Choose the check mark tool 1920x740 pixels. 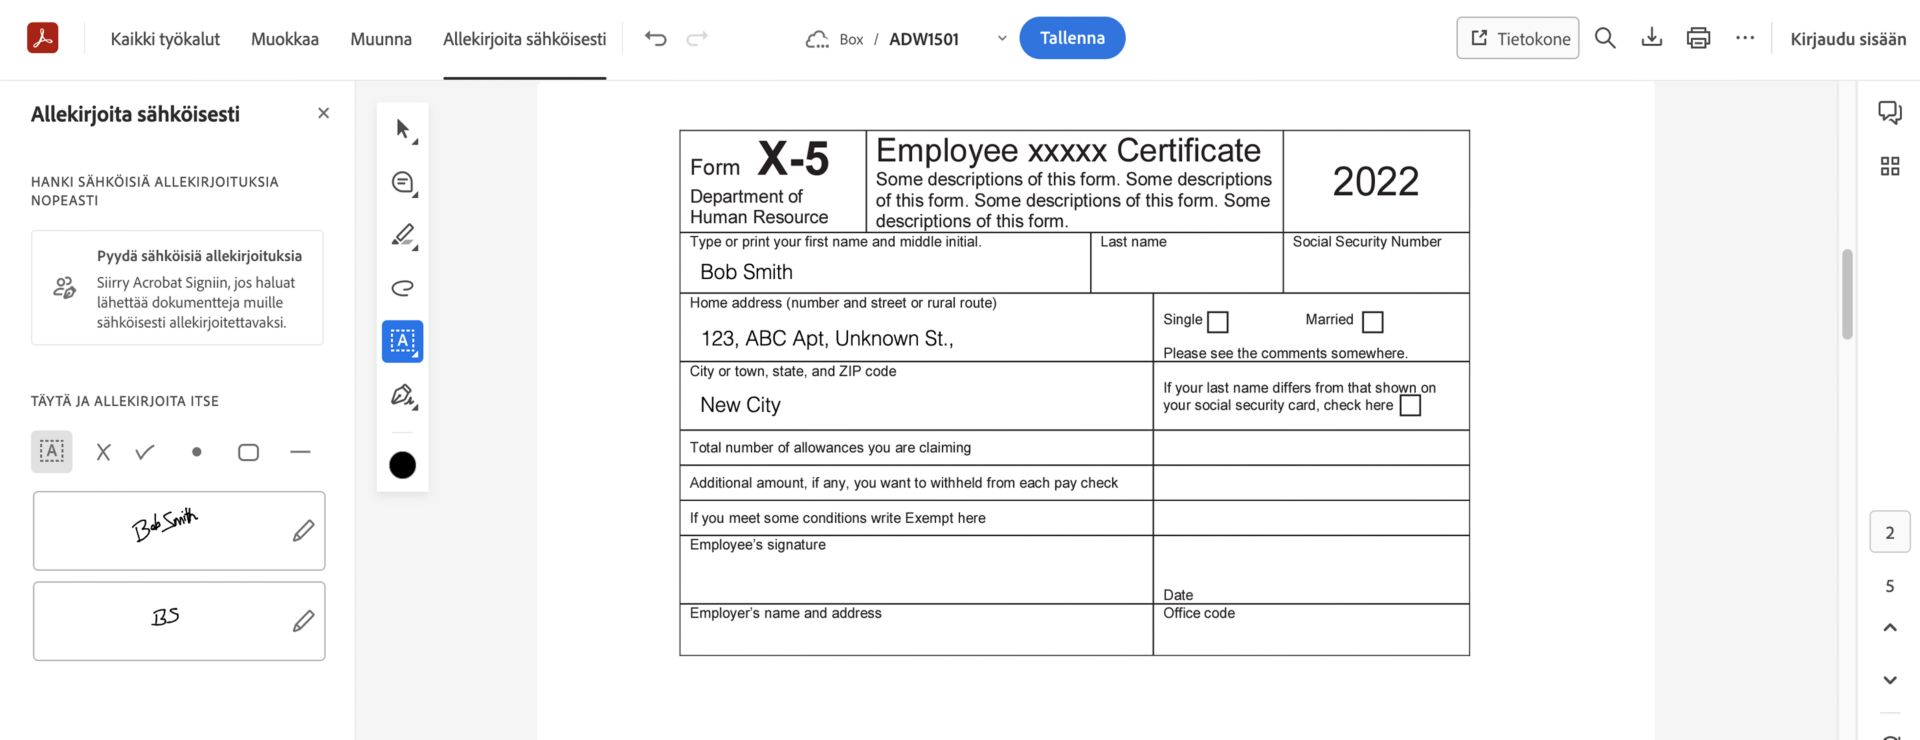pos(145,452)
